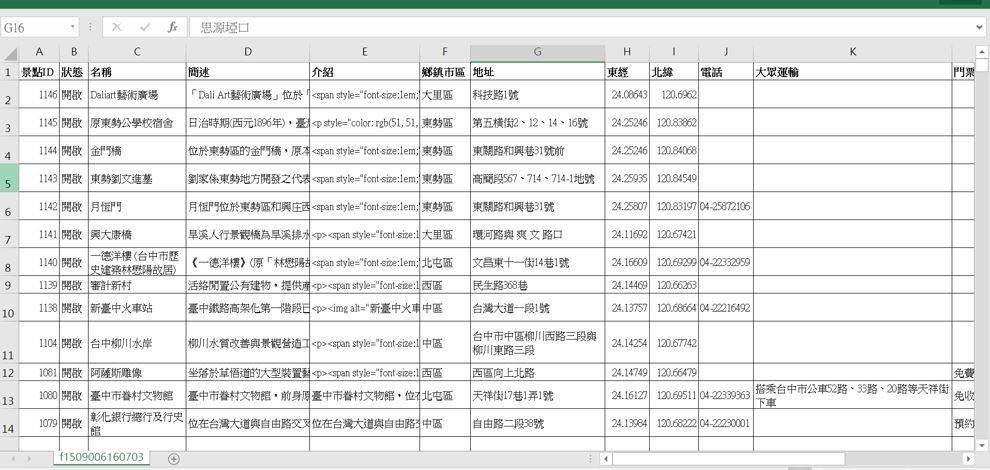
Task: Select row 1 header
Action: click(9, 71)
